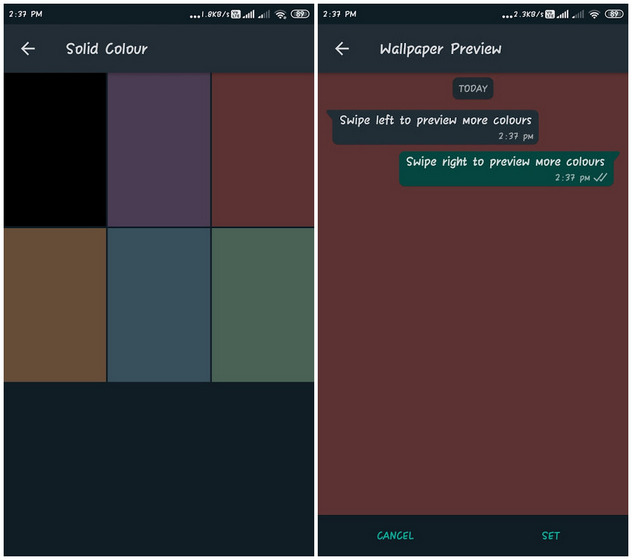Select the brown colour swatch
The height and width of the screenshot is (560, 632).
(x=55, y=305)
